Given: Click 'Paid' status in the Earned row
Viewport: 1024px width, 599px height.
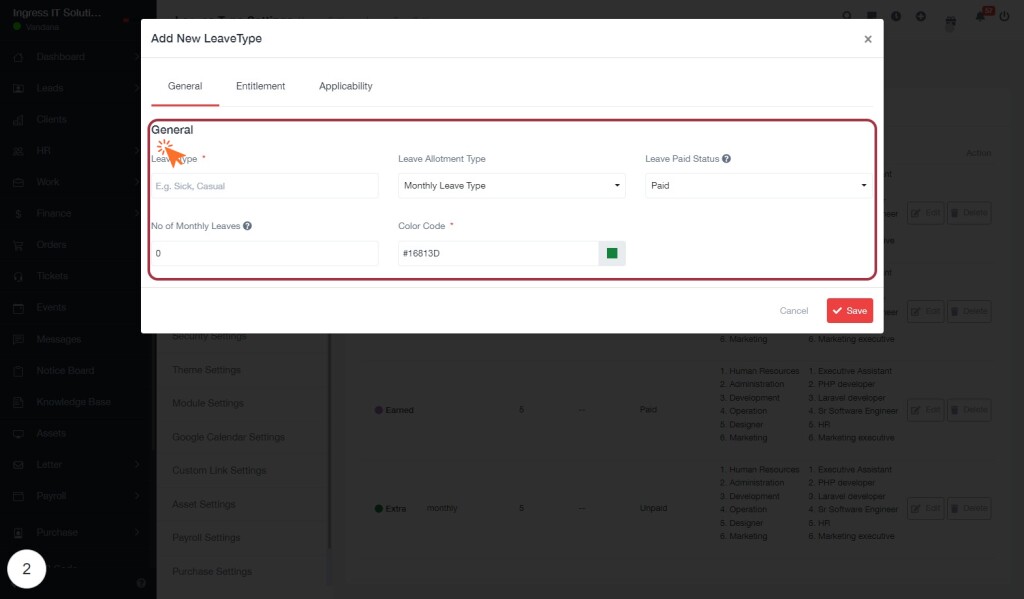Looking at the screenshot, I should pyautogui.click(x=648, y=410).
